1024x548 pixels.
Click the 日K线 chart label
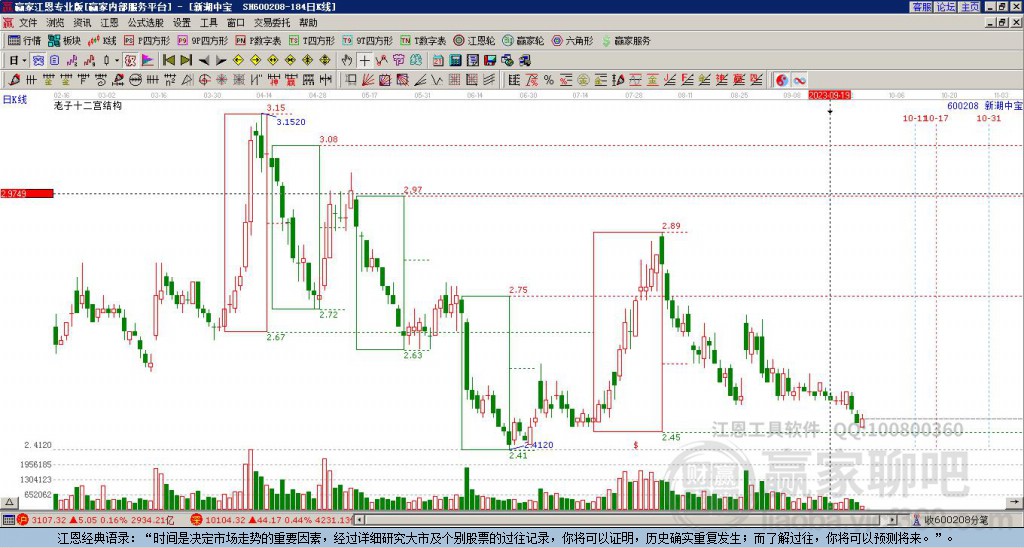tap(14, 99)
